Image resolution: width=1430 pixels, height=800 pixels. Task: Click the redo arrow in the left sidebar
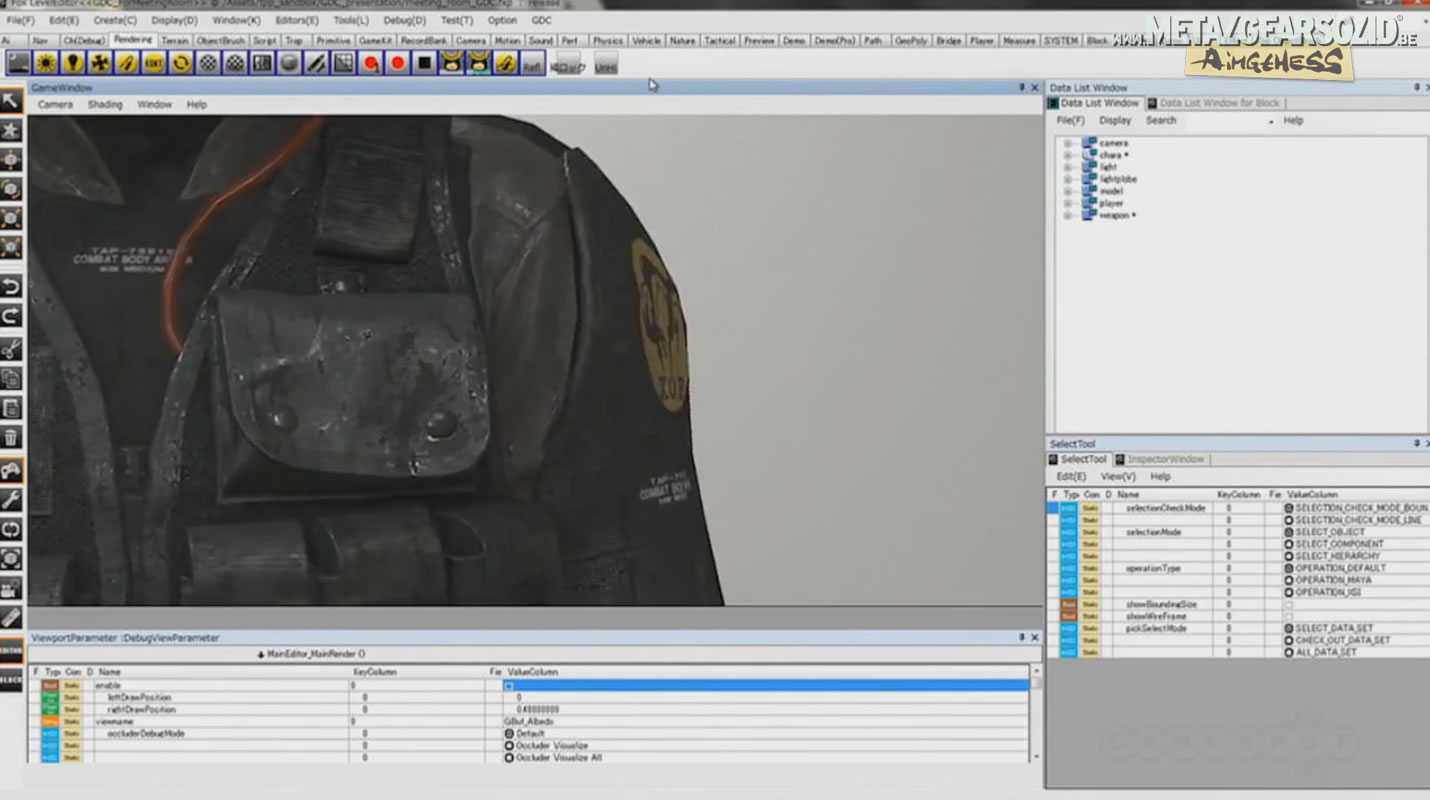pyautogui.click(x=11, y=316)
